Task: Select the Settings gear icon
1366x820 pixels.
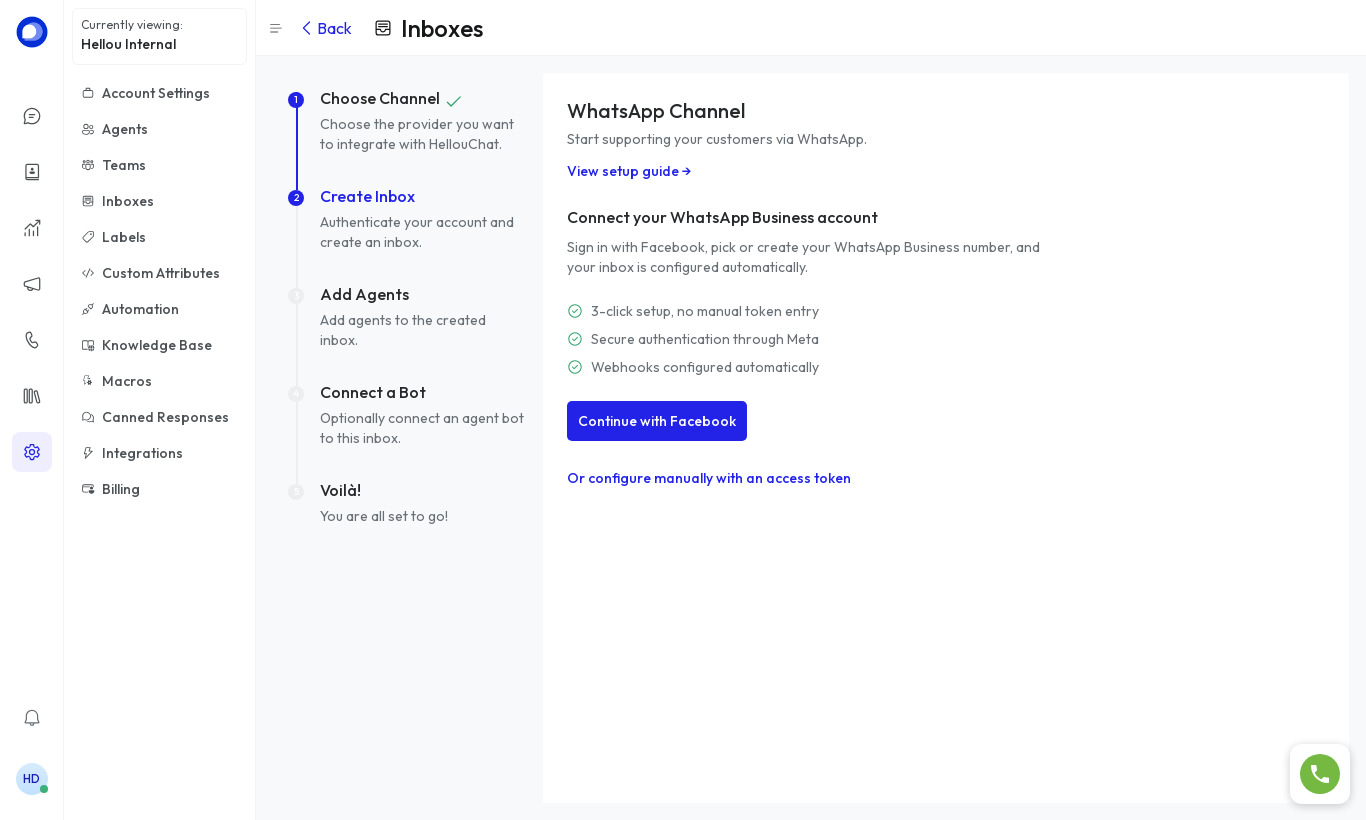Action: pos(32,452)
